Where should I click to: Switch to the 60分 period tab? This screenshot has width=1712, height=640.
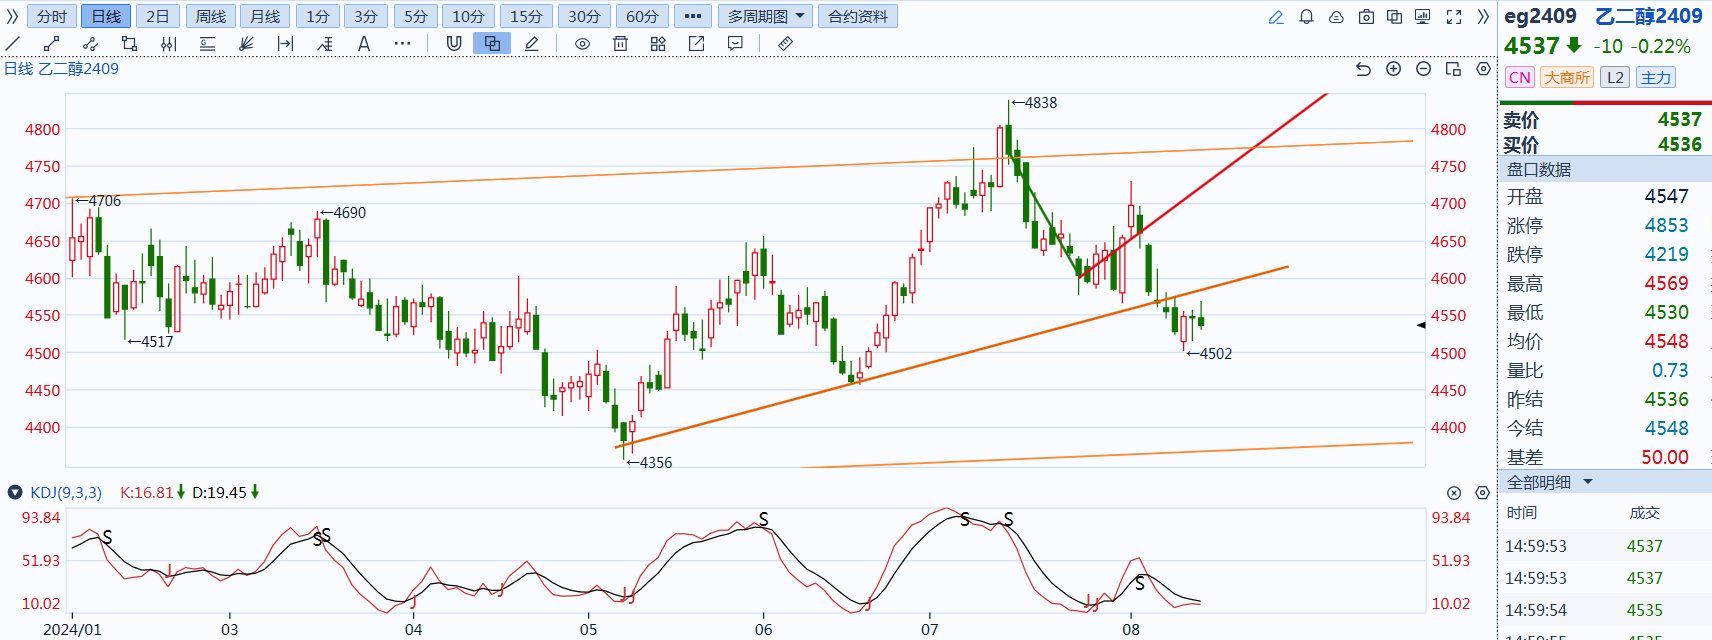[642, 17]
